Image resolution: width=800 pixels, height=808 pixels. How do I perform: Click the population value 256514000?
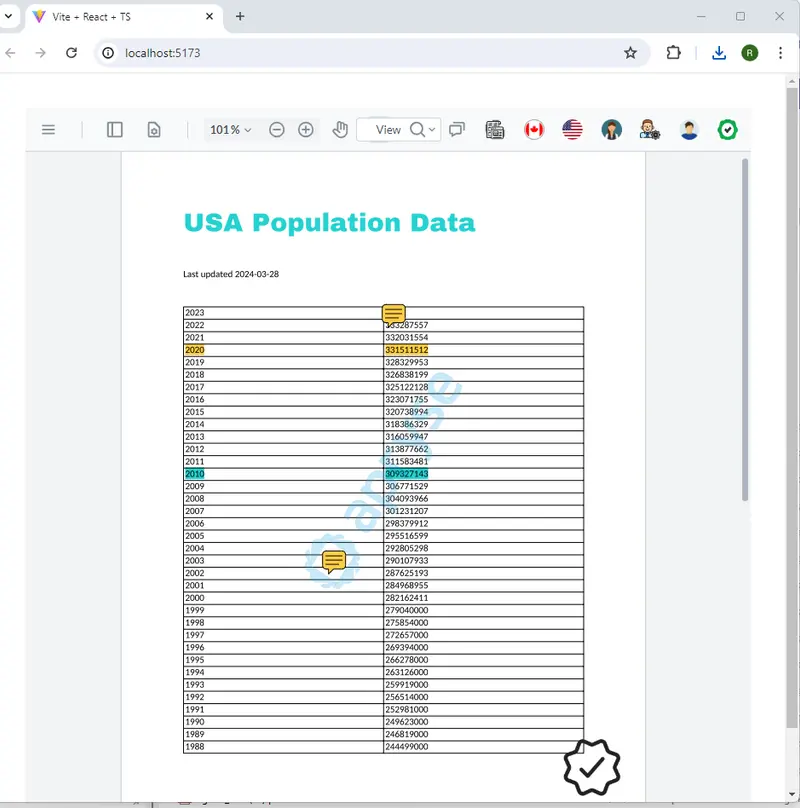pos(407,697)
